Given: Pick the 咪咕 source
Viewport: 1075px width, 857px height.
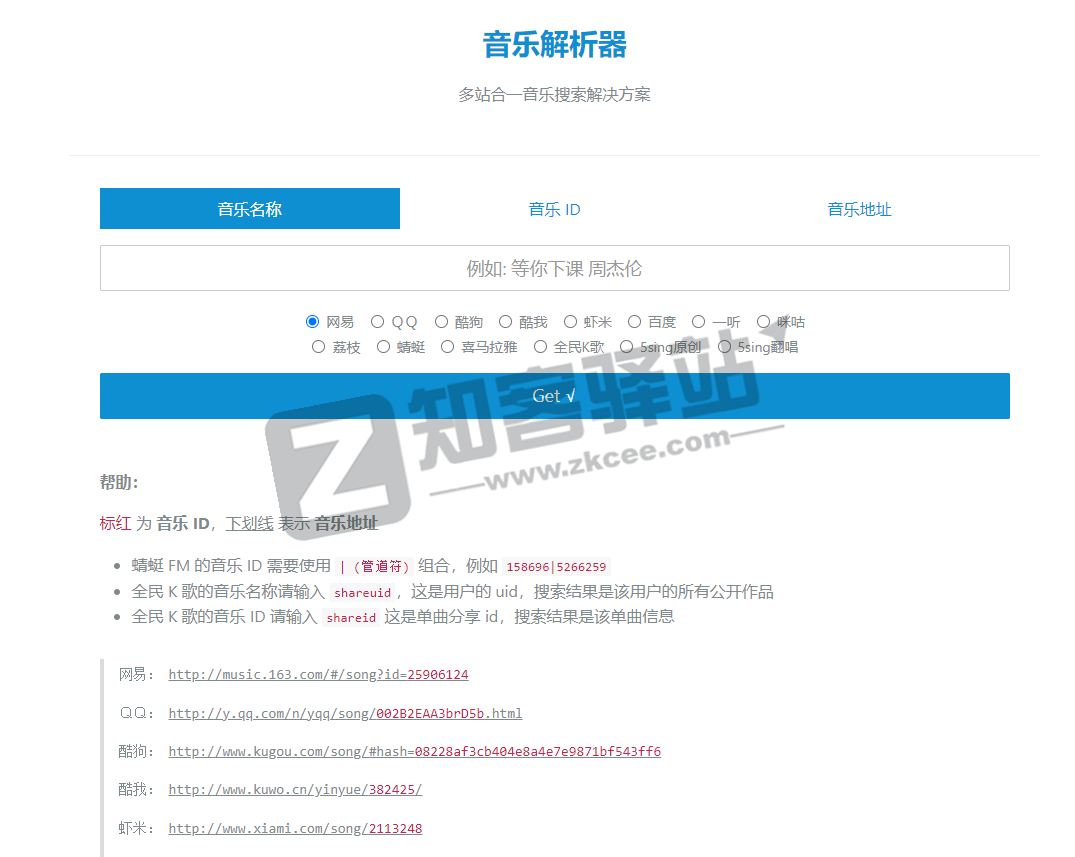Looking at the screenshot, I should click(763, 321).
